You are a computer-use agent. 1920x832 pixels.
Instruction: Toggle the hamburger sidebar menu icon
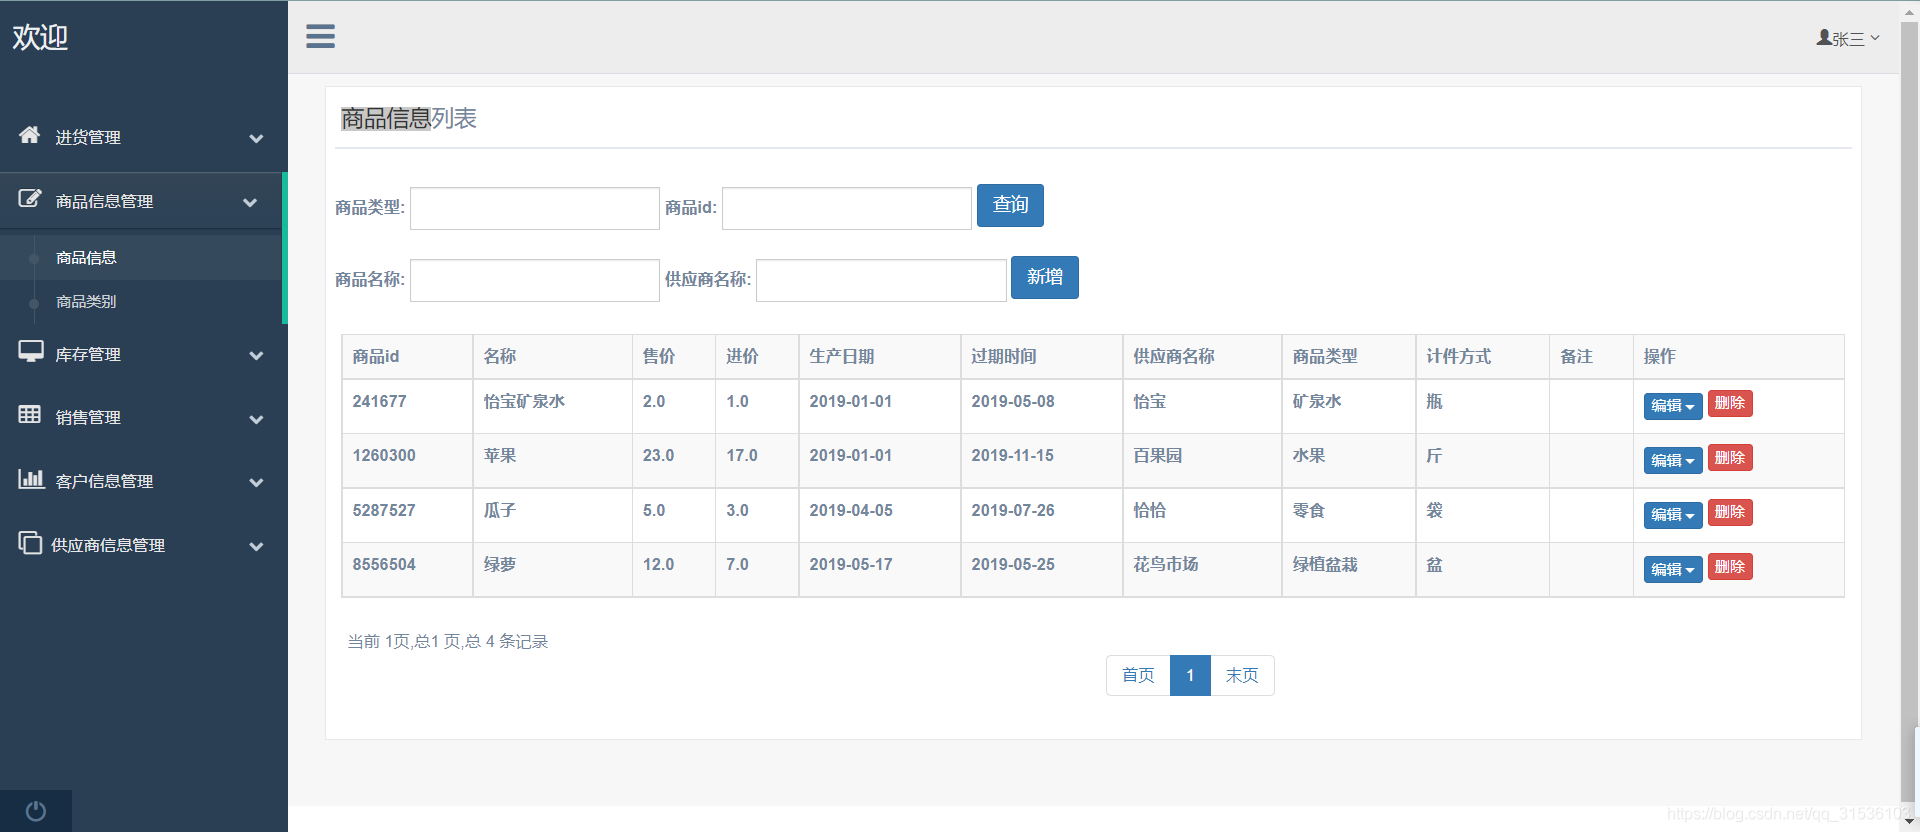[x=320, y=37]
